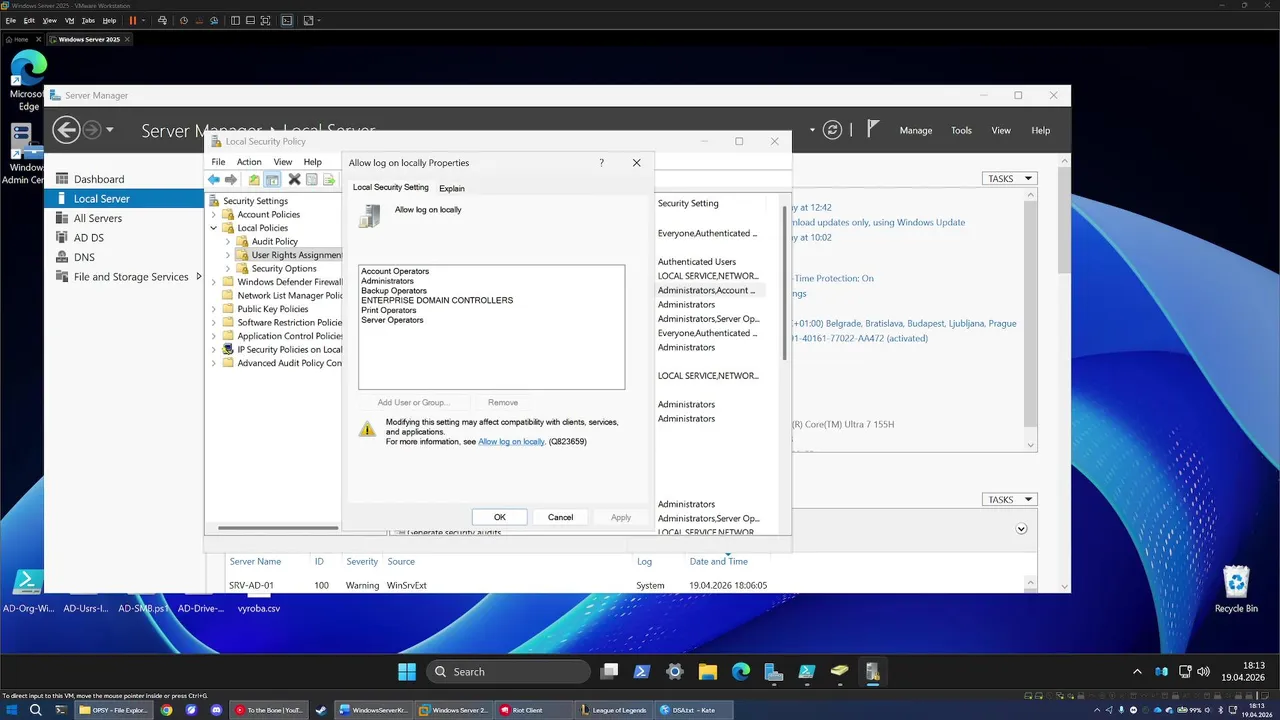Select ENTERPRISE DOMAIN CONTROLLERS entry

coord(437,300)
